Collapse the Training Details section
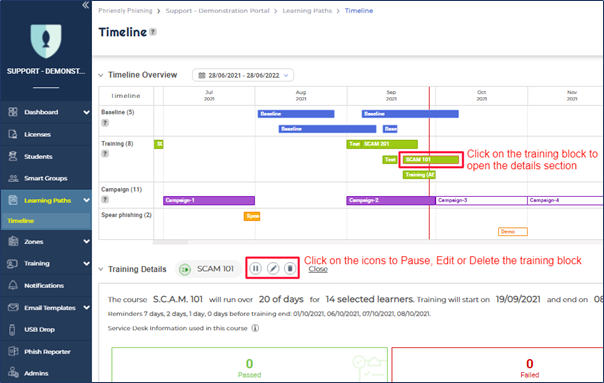The height and width of the screenshot is (383, 604). click(x=101, y=269)
